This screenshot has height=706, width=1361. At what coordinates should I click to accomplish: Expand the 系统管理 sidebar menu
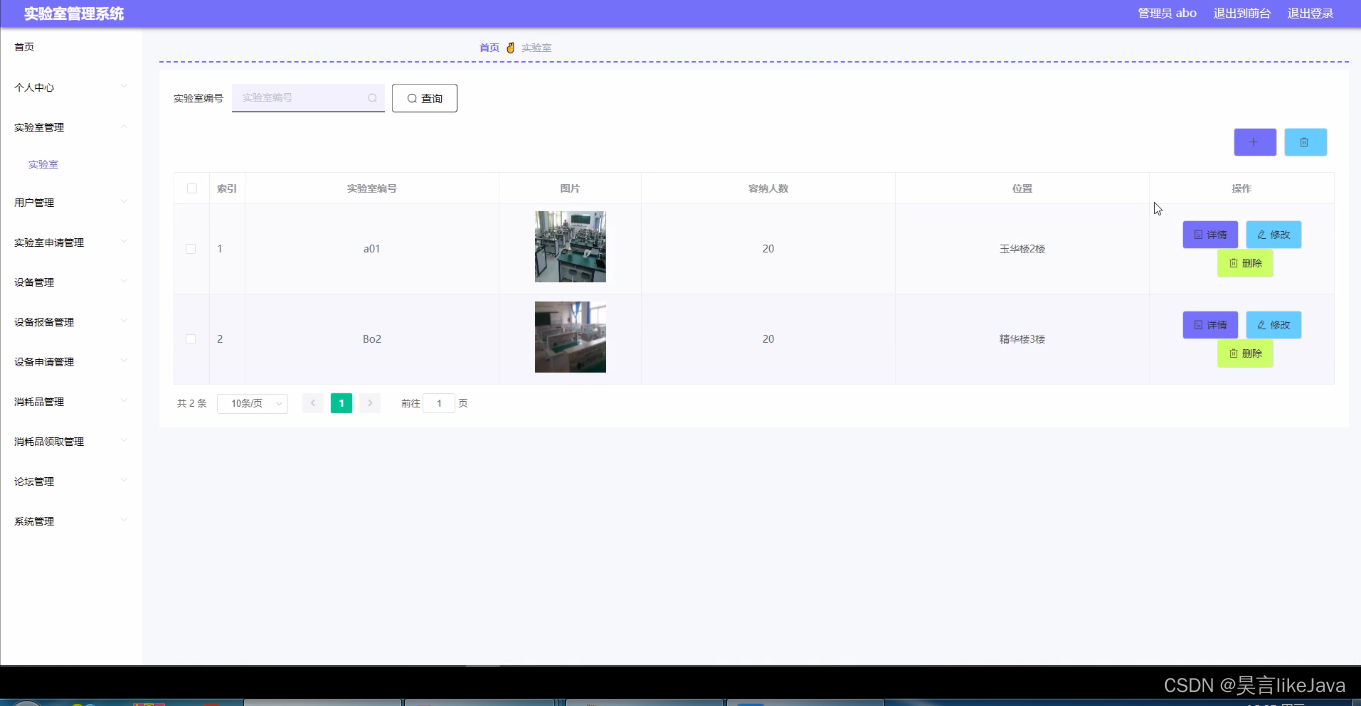click(71, 521)
